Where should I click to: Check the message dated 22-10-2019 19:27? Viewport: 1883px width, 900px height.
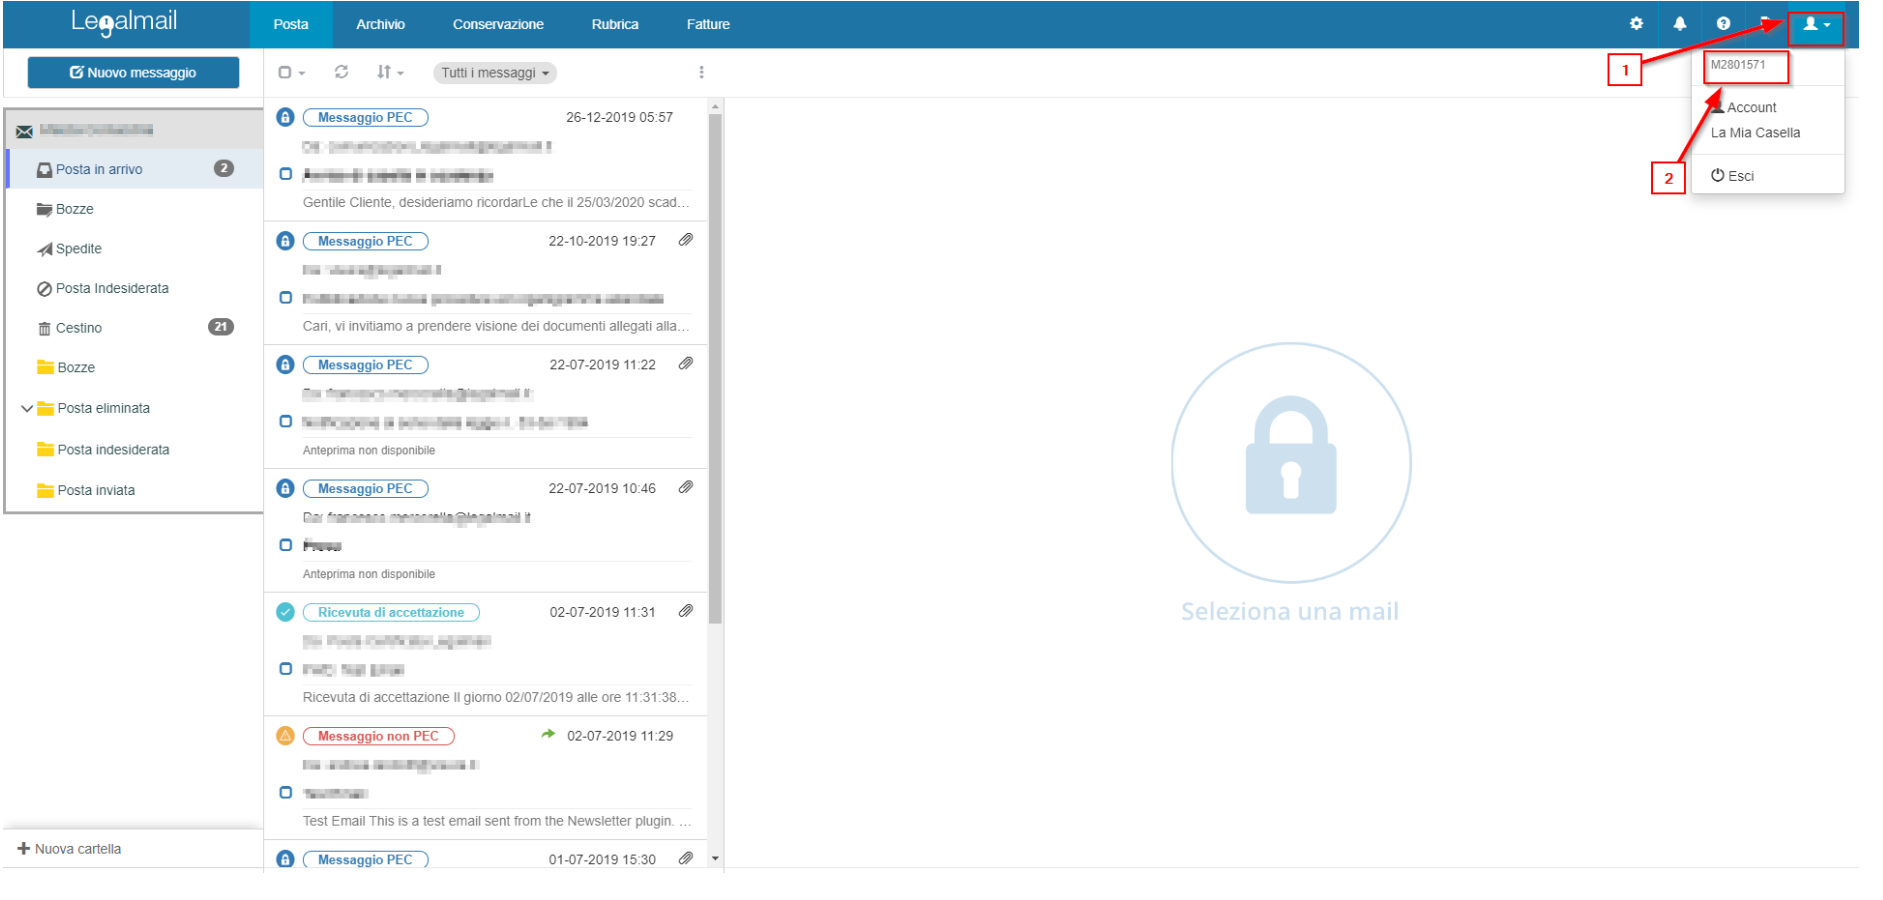[x=286, y=298]
